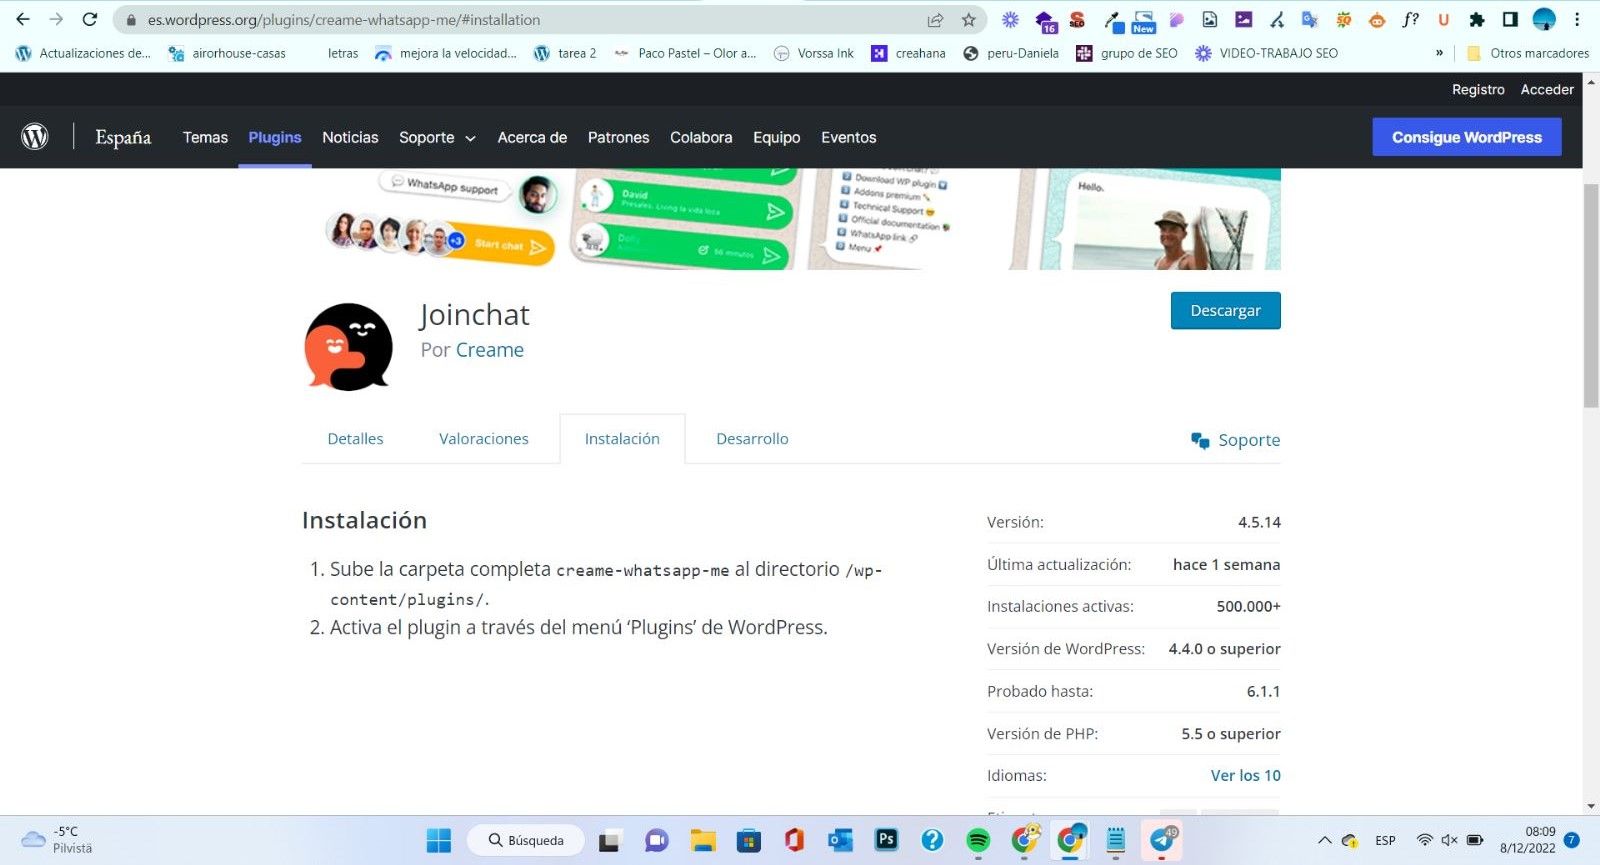1600x865 pixels.
Task: Open Eventos in the navigation menu
Action: pyautogui.click(x=848, y=137)
